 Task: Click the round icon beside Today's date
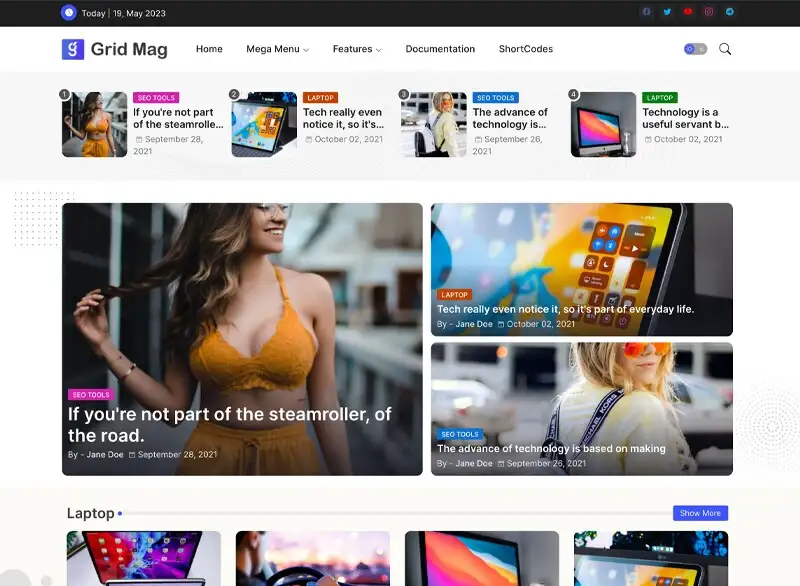pos(68,13)
